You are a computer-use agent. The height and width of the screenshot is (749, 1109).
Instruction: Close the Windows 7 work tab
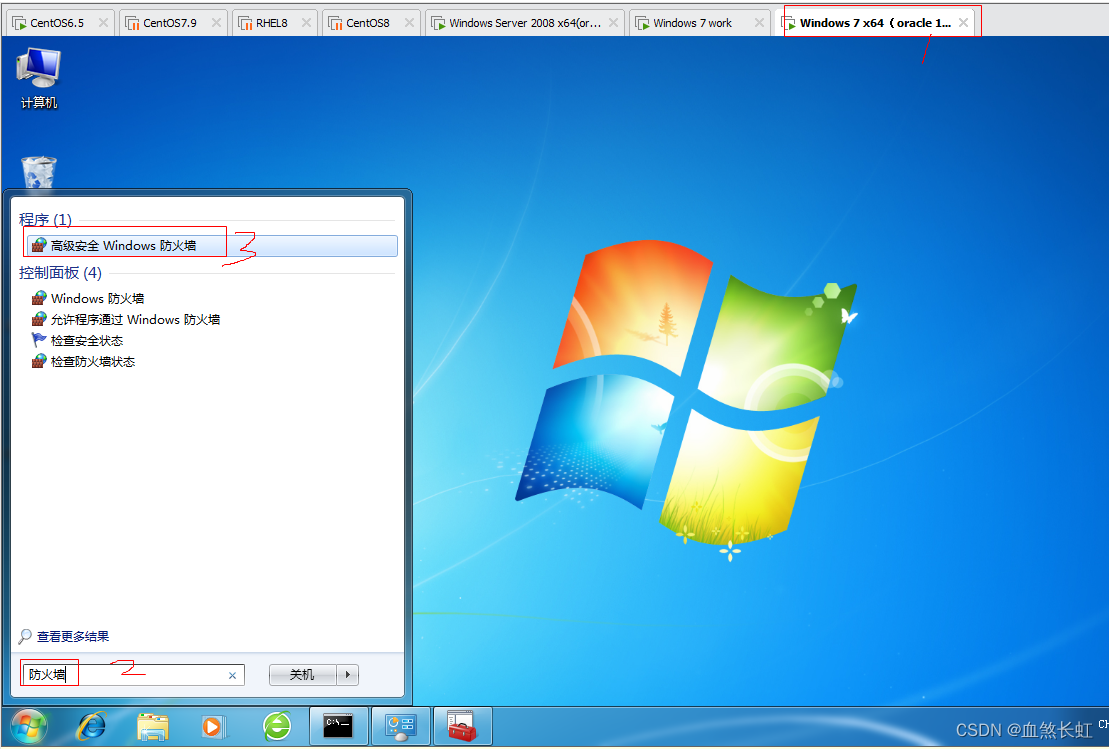click(759, 23)
